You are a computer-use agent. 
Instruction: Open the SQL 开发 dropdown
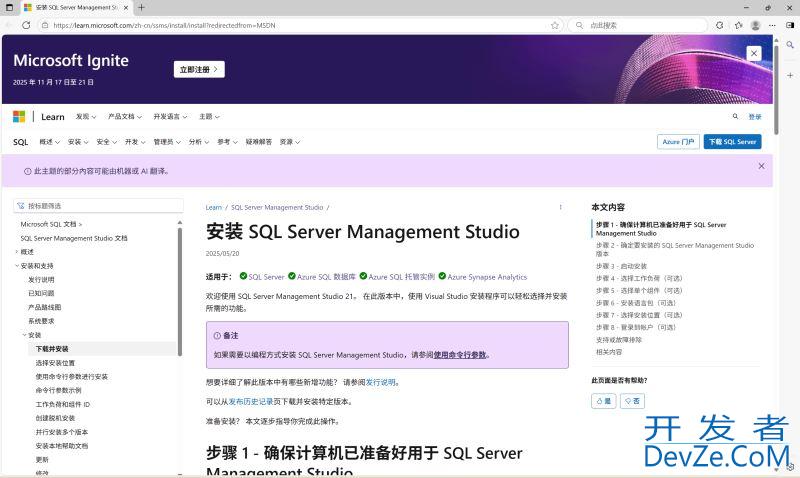135,142
